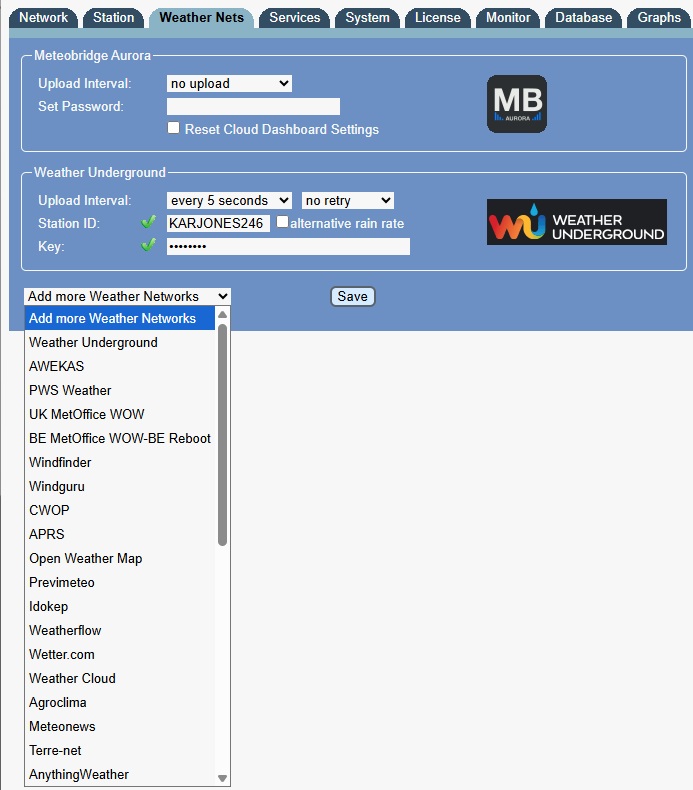693x790 pixels.
Task: Select Idokep network option
Action: (x=120, y=606)
